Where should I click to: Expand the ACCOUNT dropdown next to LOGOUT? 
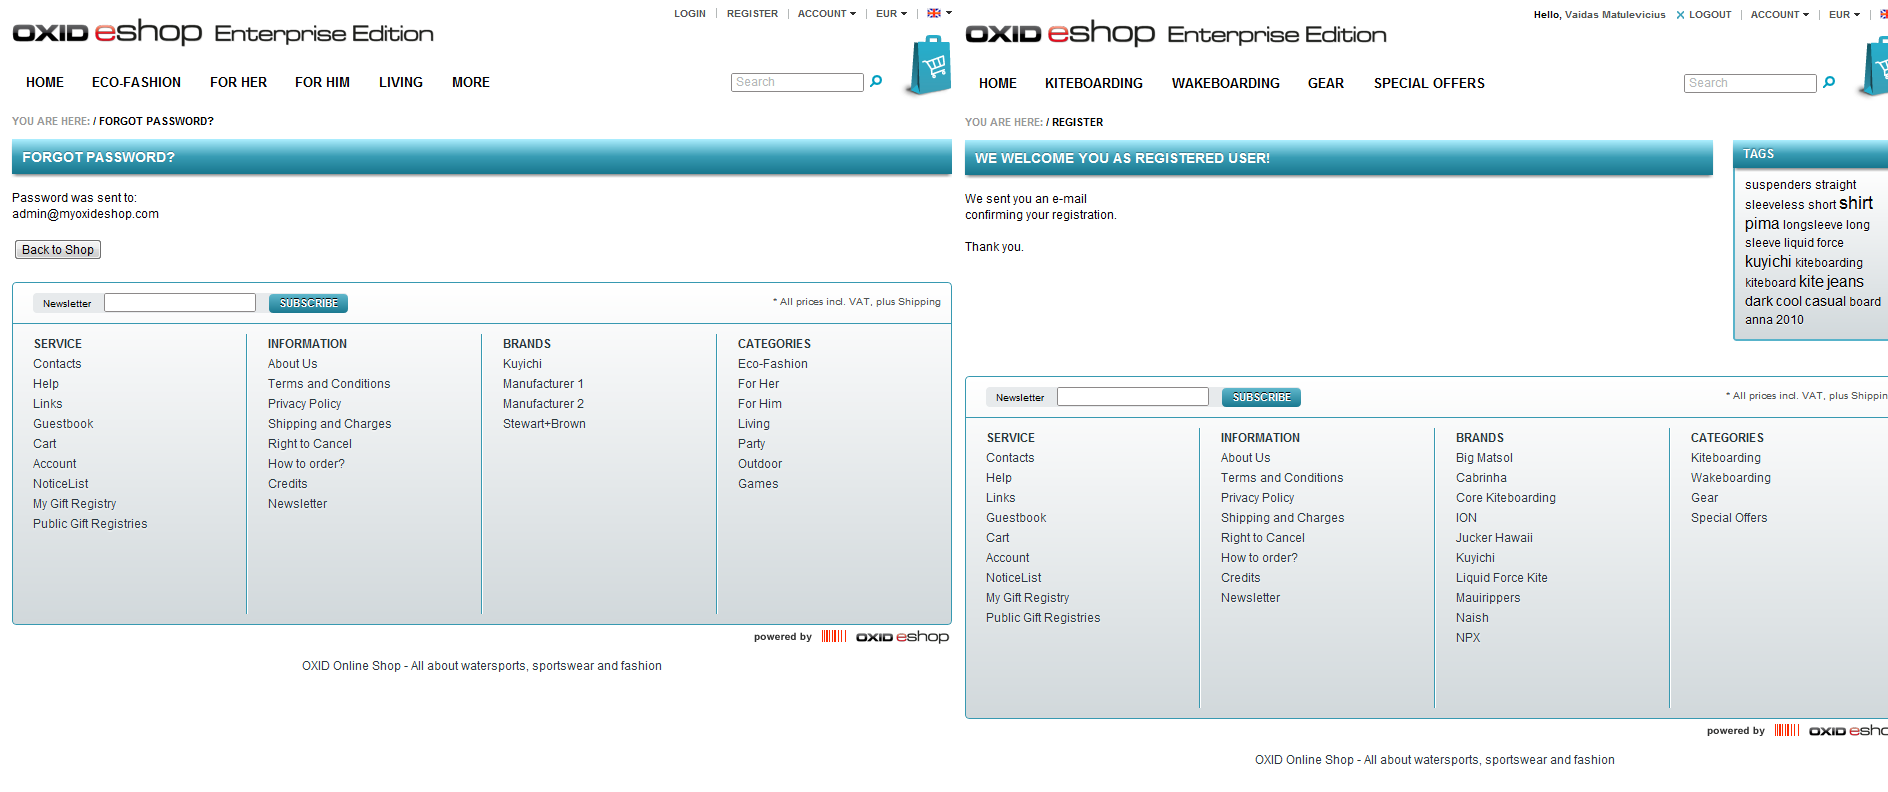pos(1779,15)
